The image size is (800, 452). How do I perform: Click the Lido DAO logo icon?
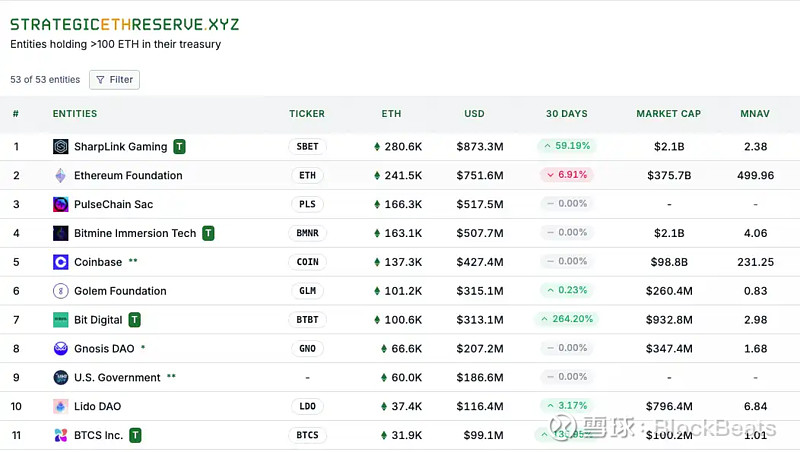click(x=61, y=407)
